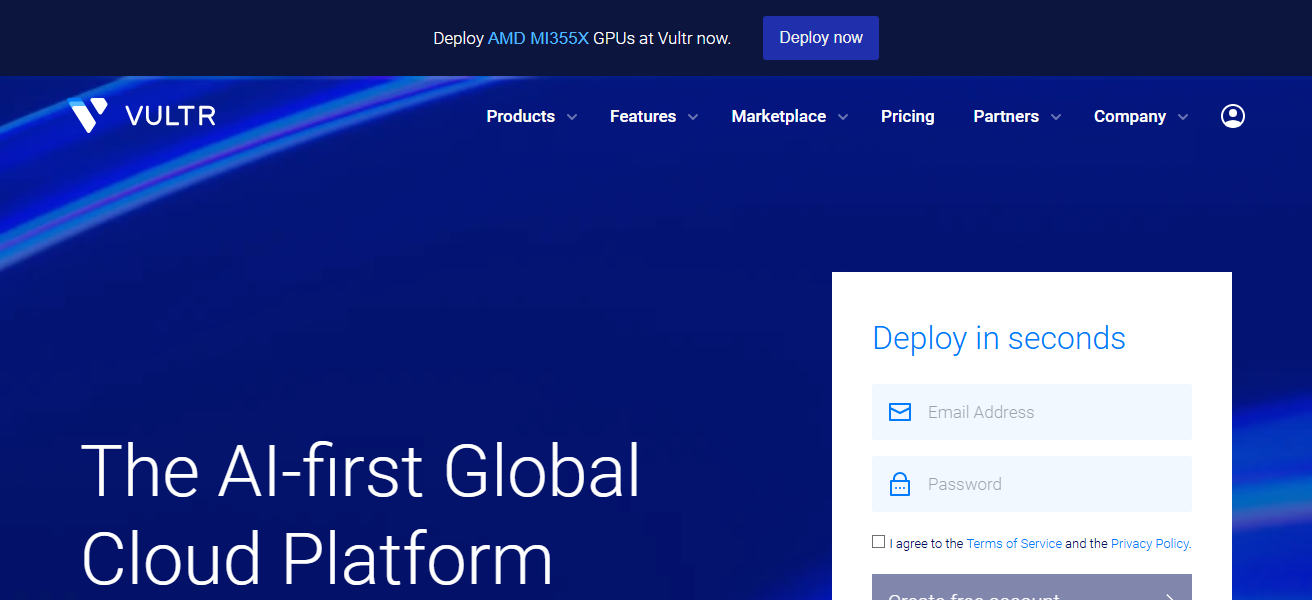Image resolution: width=1312 pixels, height=600 pixels.
Task: Expand the Marketplace dropdown chevron
Action: tap(843, 117)
